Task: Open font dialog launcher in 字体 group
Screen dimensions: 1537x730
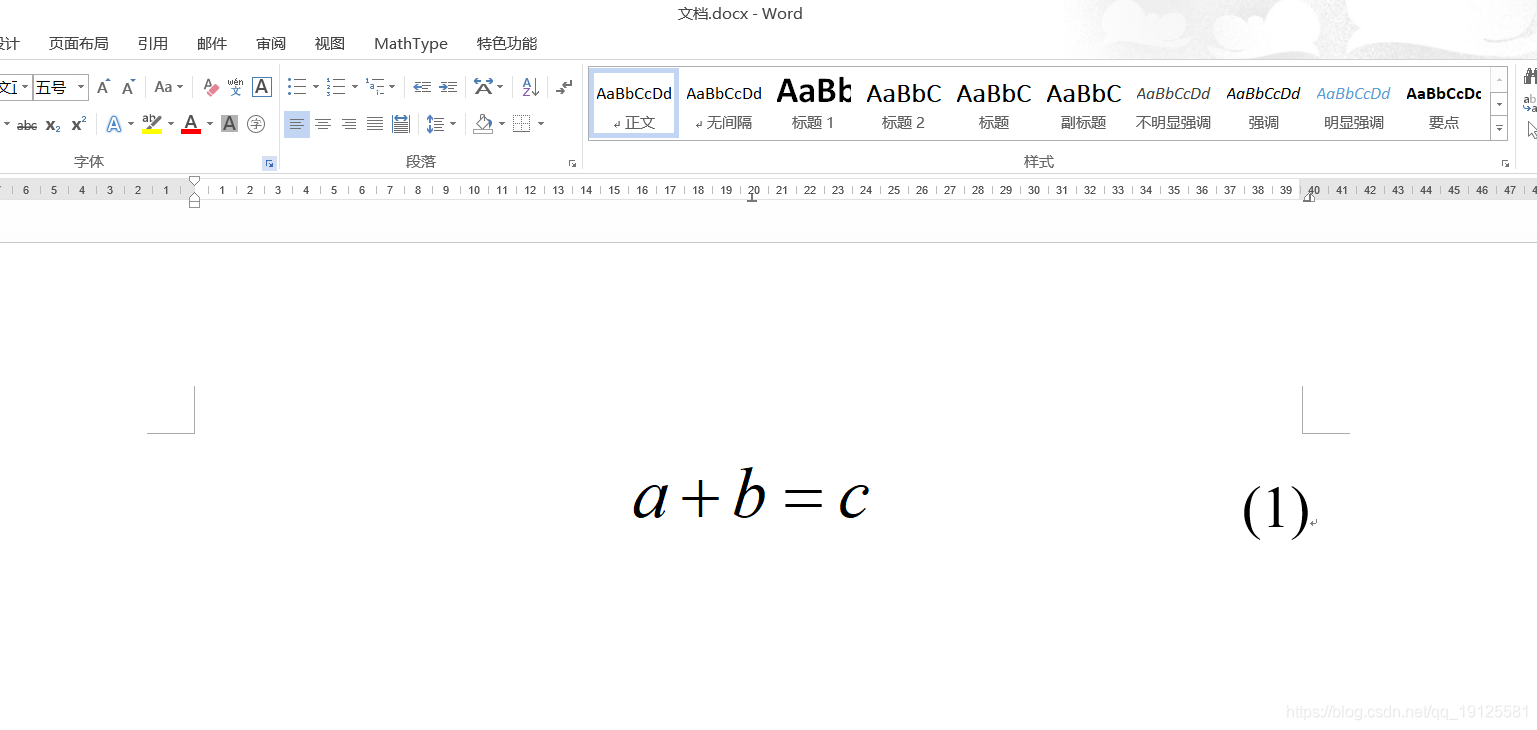Action: tap(269, 163)
